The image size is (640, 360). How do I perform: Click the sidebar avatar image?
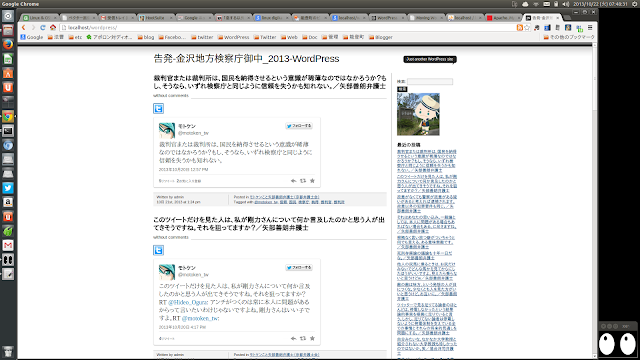point(418,114)
